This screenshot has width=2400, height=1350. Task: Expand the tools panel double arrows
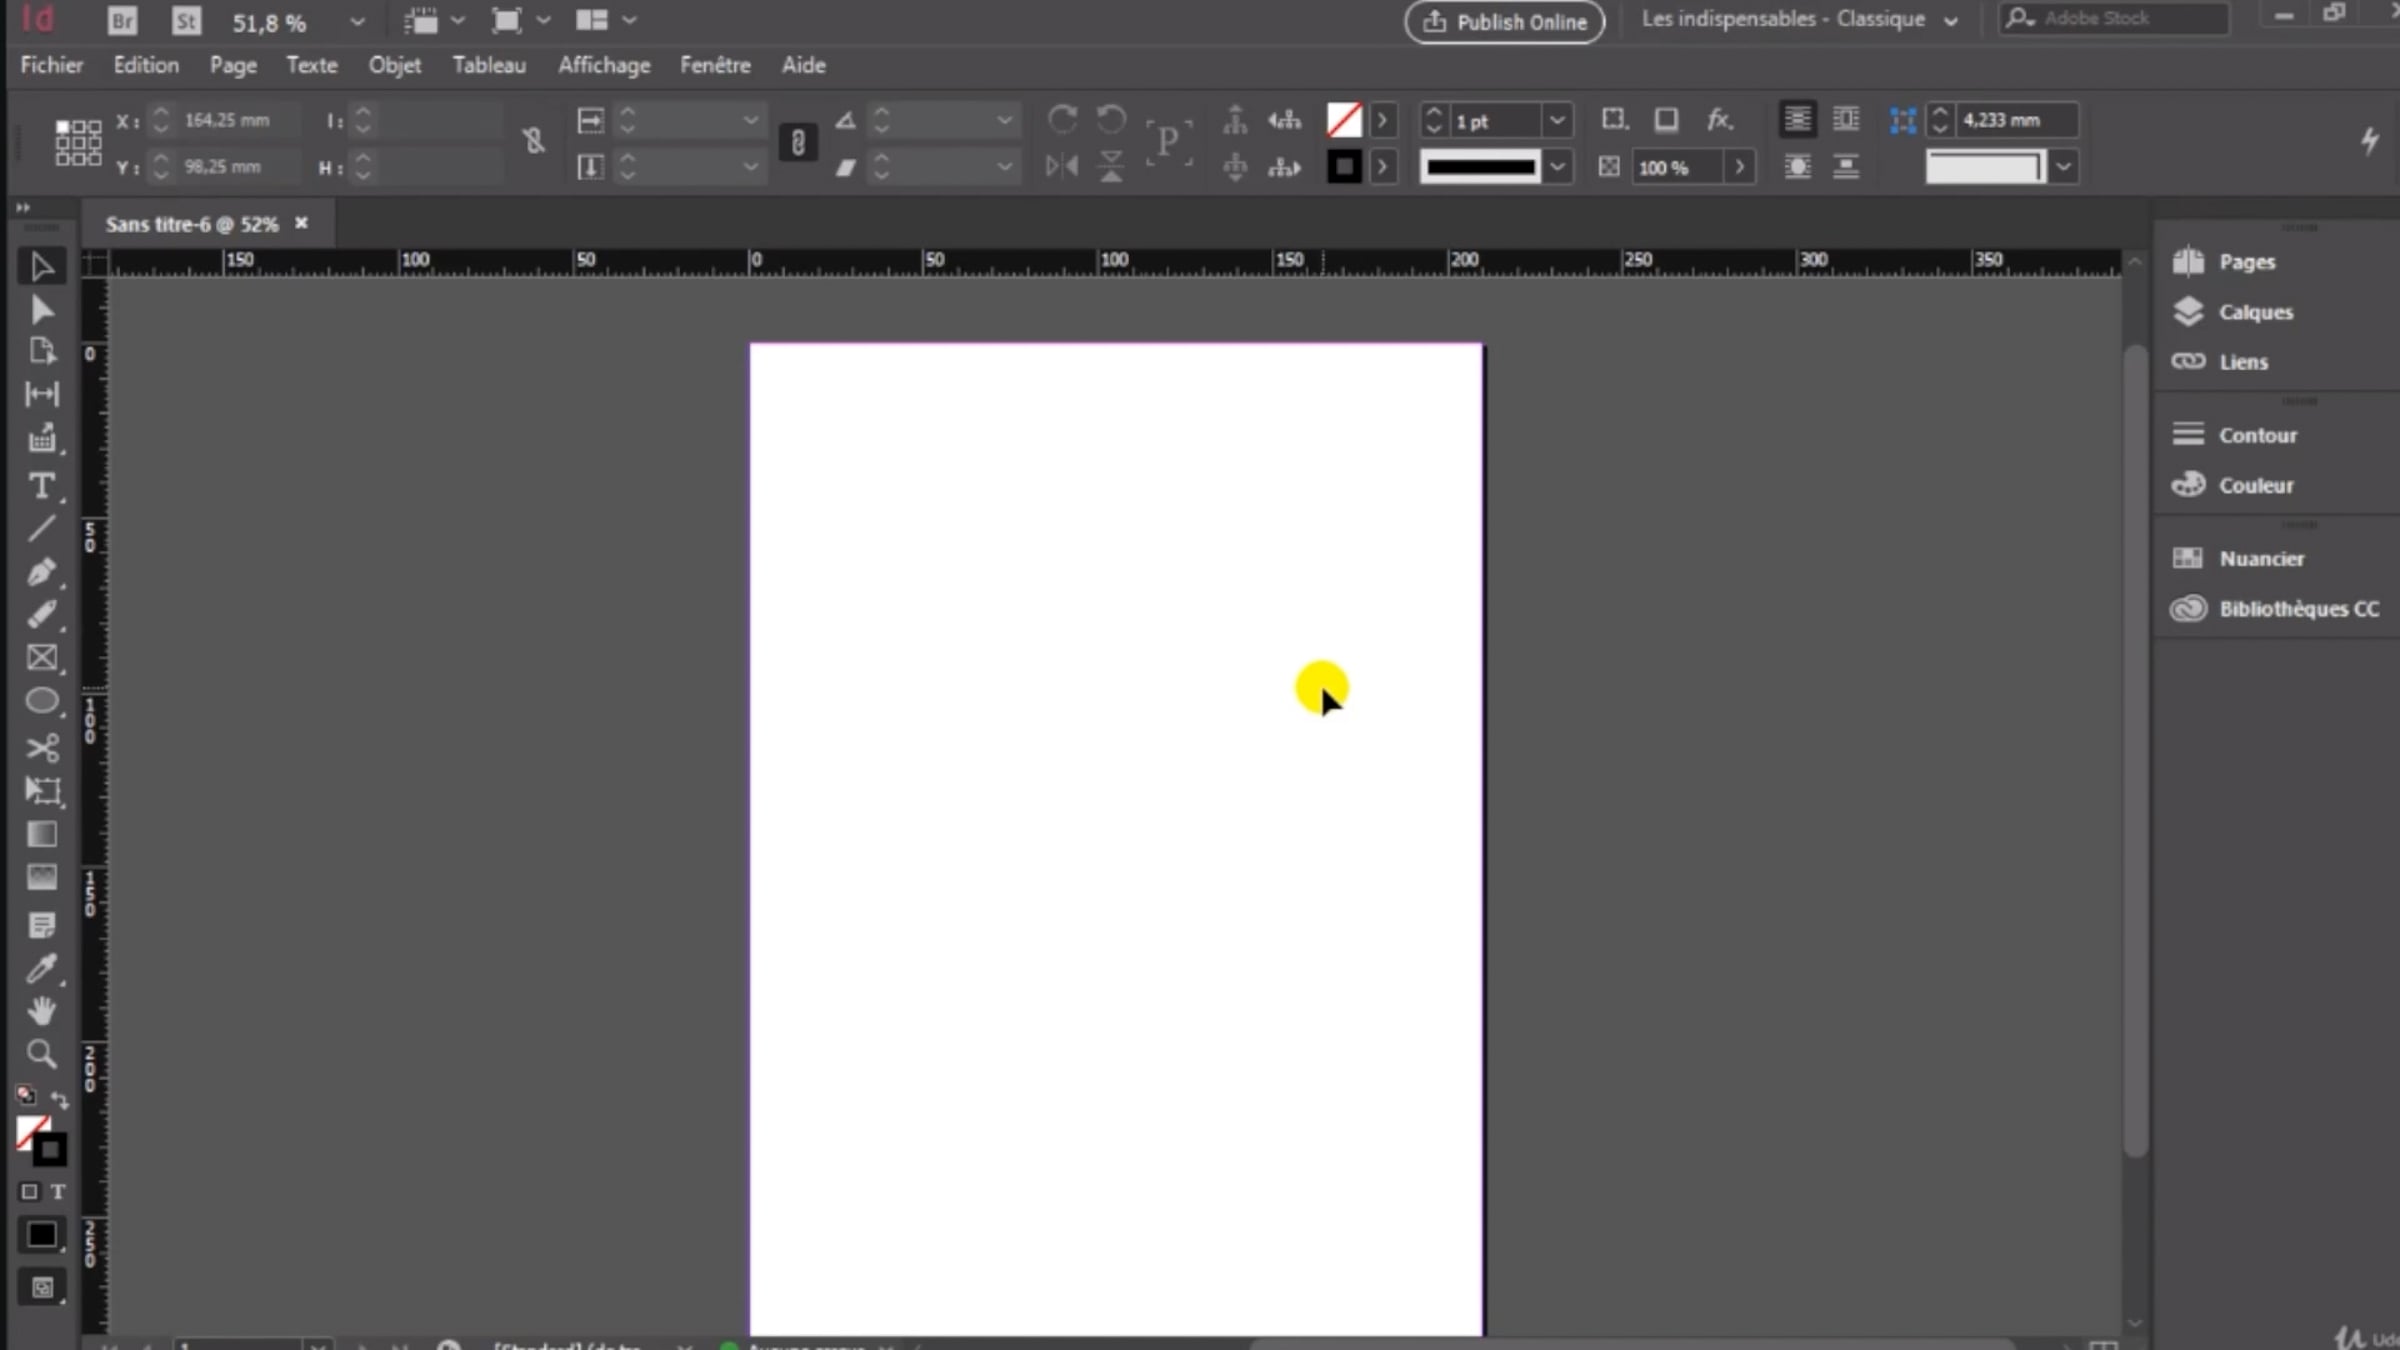pos(22,208)
